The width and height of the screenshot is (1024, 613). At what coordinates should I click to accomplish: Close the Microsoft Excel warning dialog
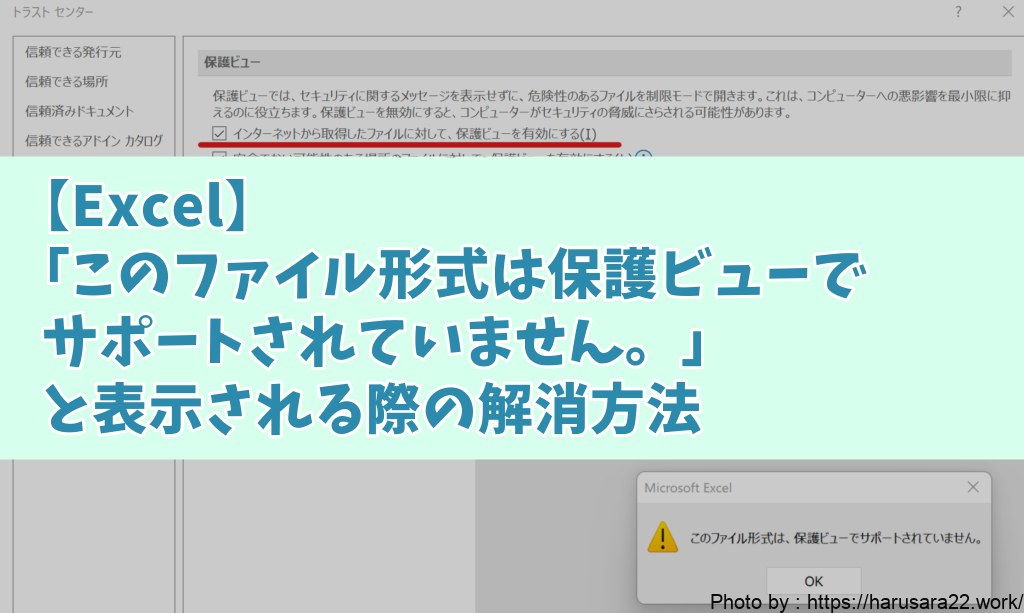click(x=972, y=488)
